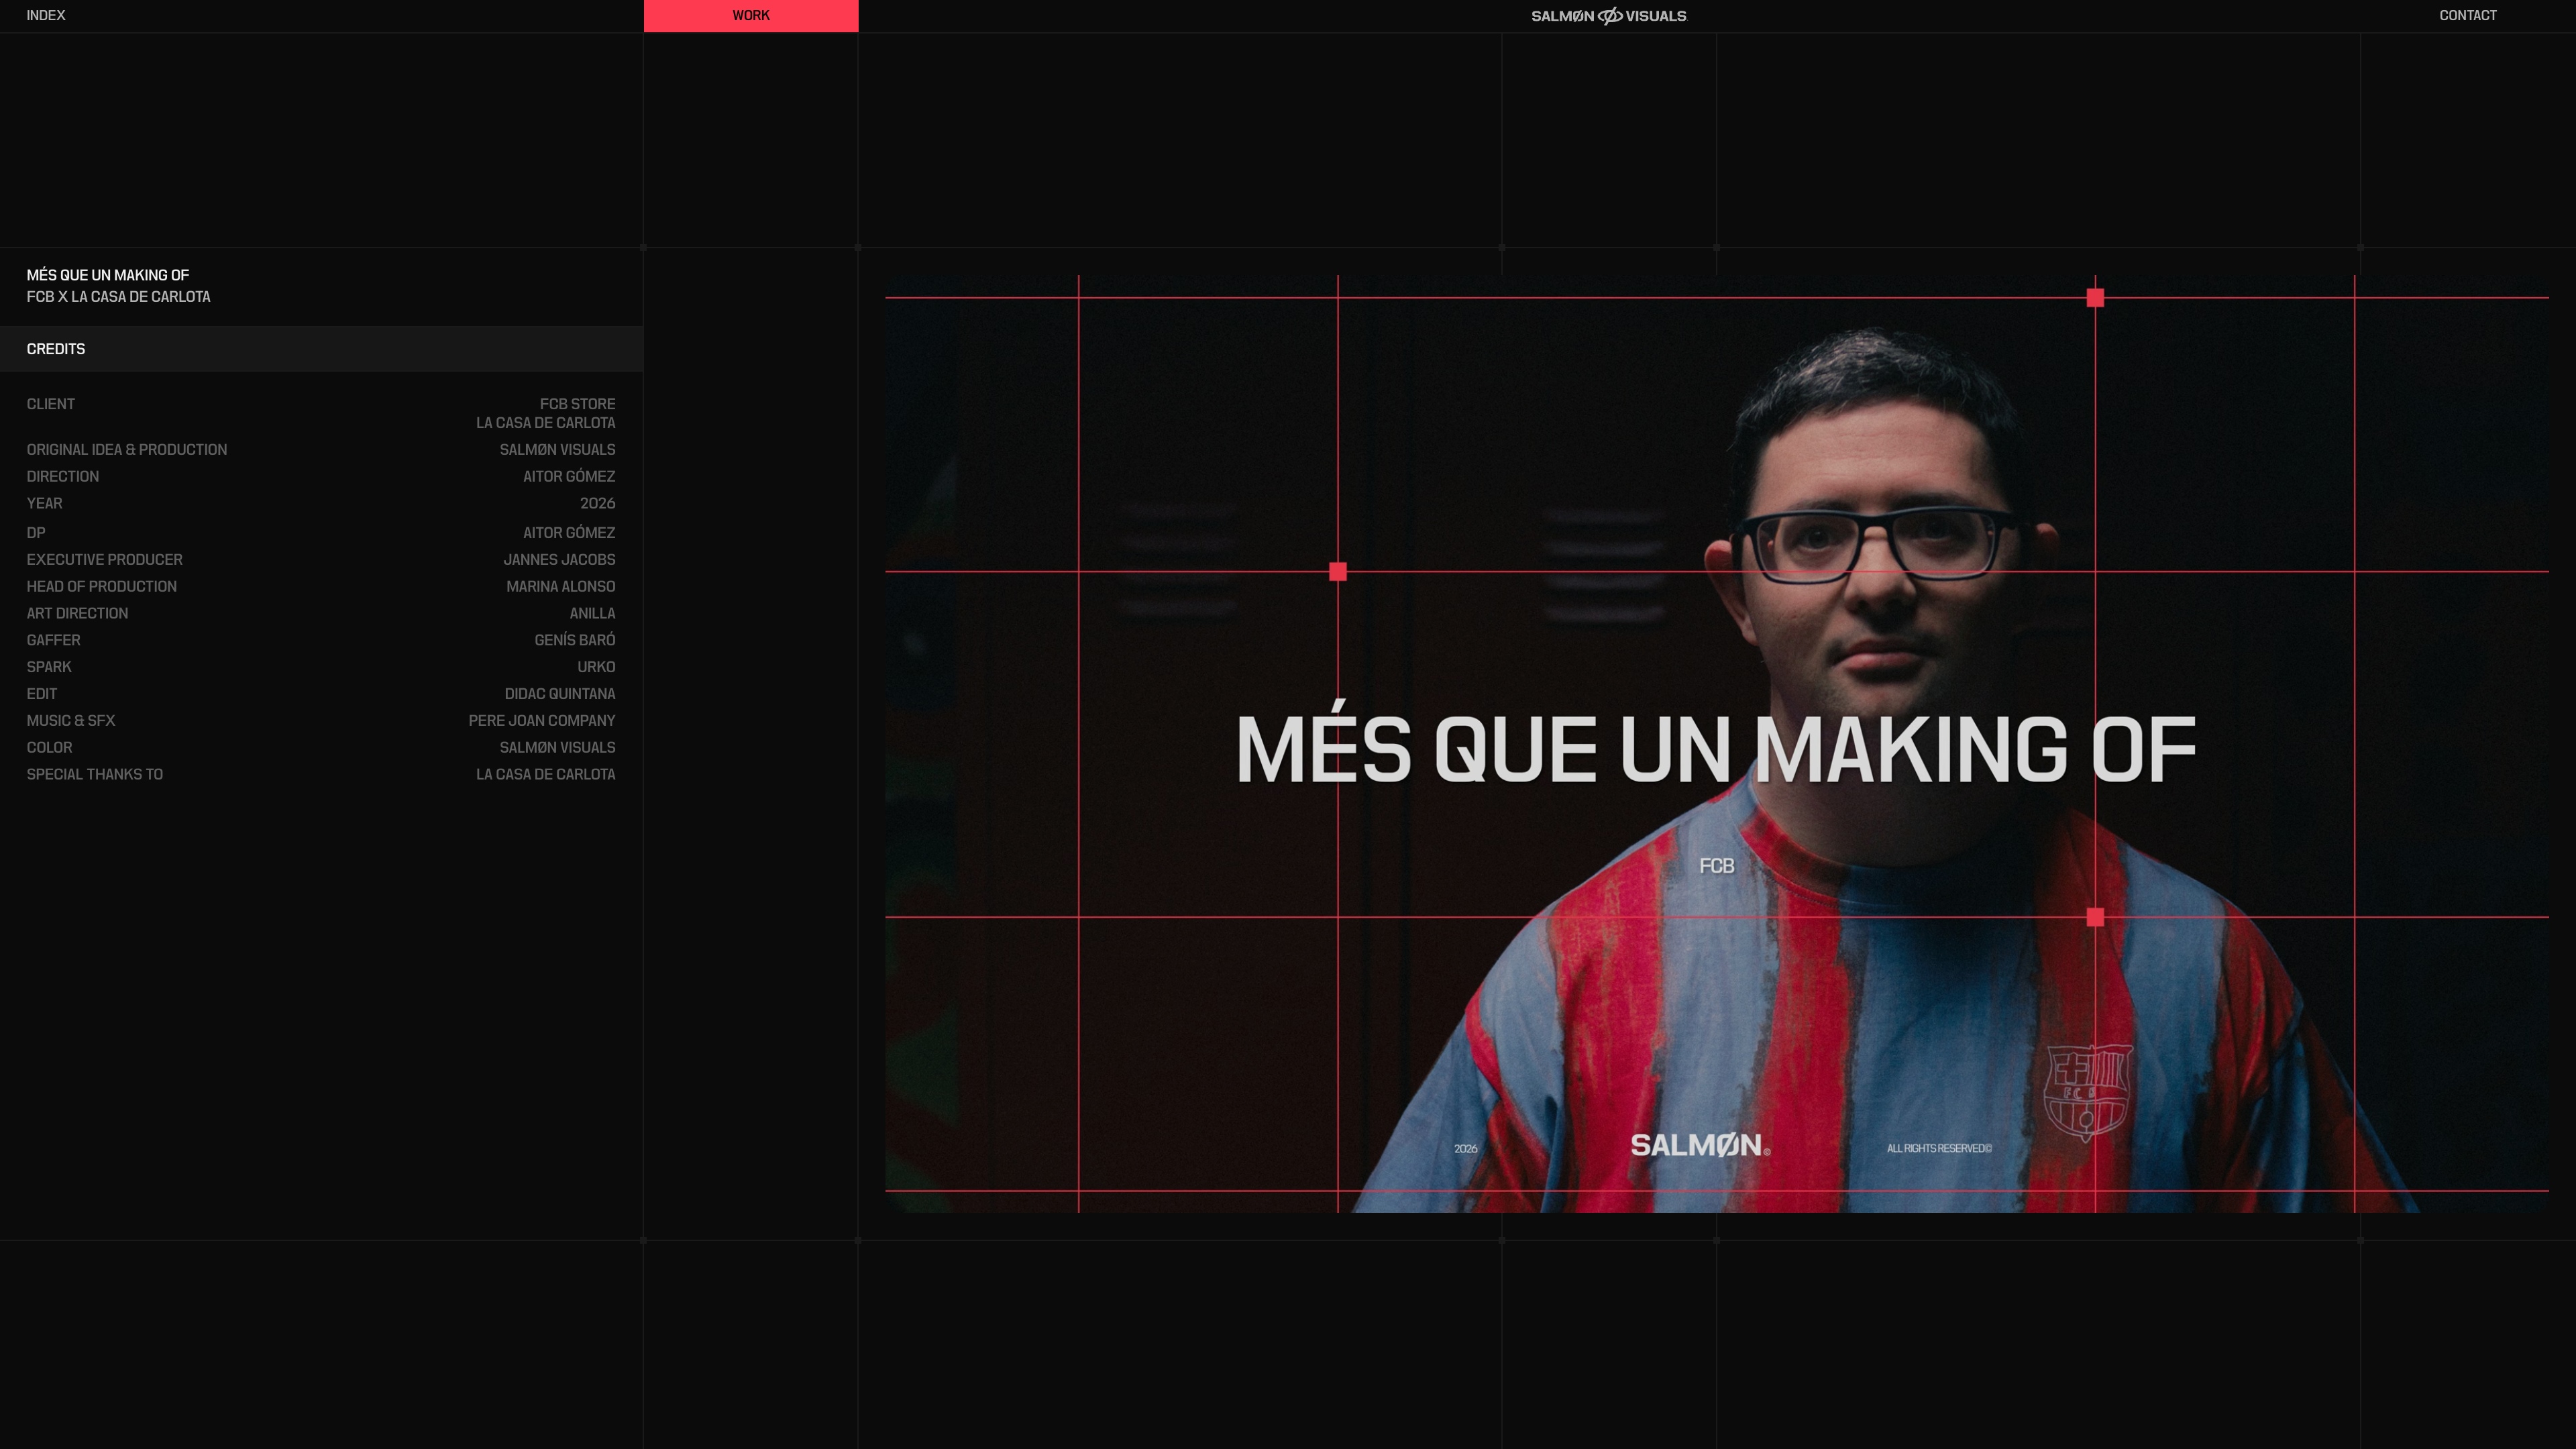Click the SPARK credit label
Viewport: 2576px width, 1449px height.
[49, 668]
